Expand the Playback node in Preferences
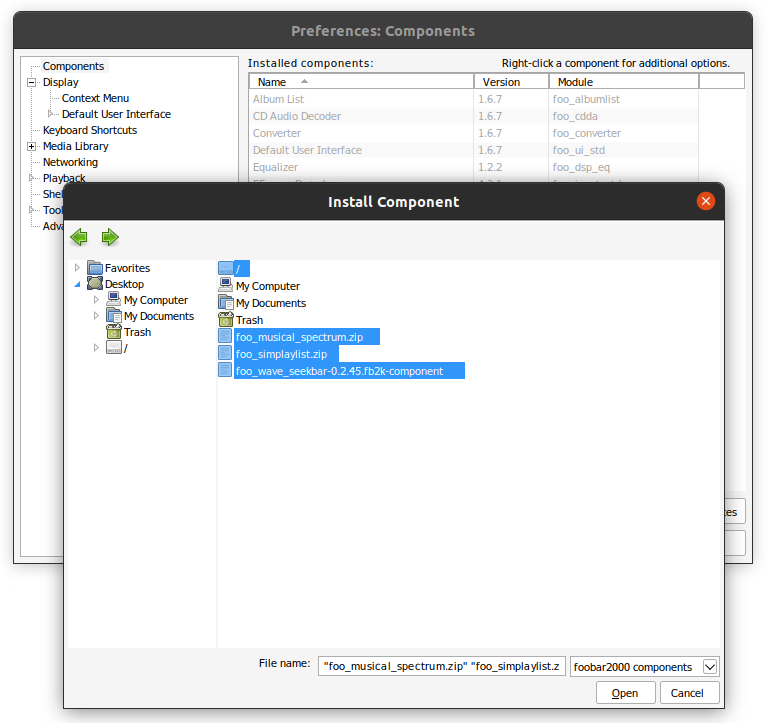This screenshot has height=723, width=770. (x=31, y=178)
